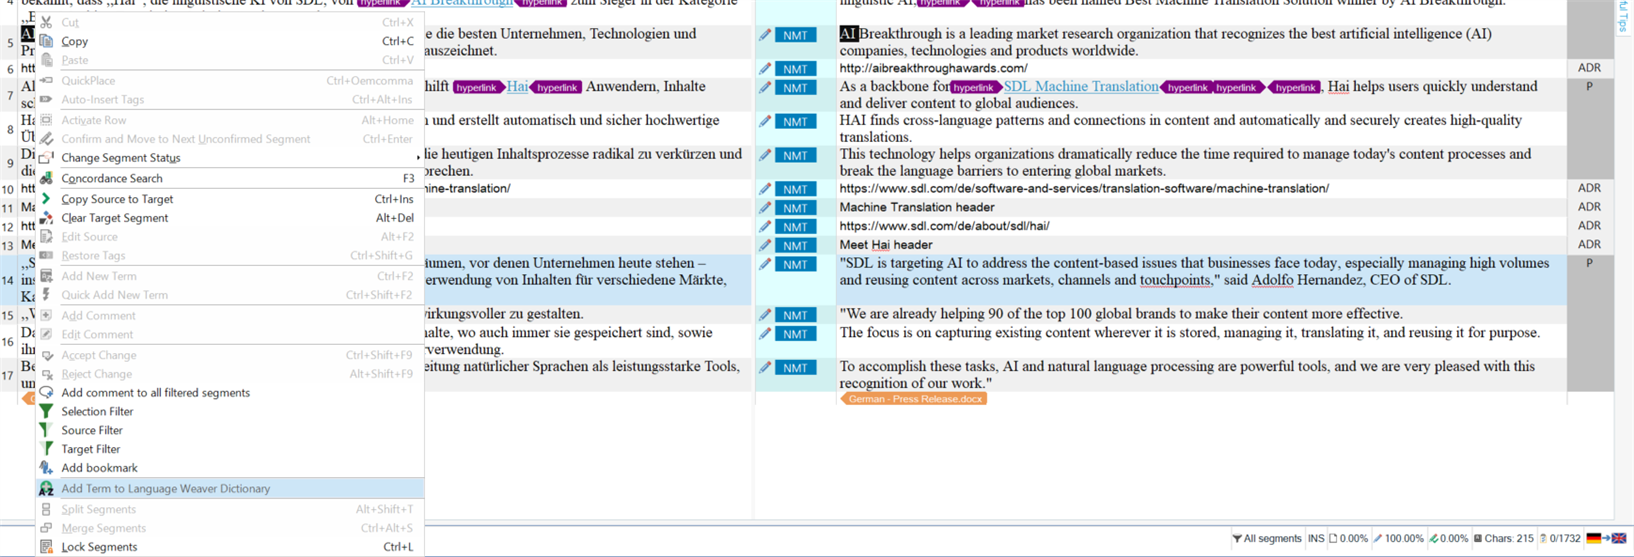Click target URL ending in /about/sdl/hai/
Image resolution: width=1634 pixels, height=557 pixels.
coord(944,226)
